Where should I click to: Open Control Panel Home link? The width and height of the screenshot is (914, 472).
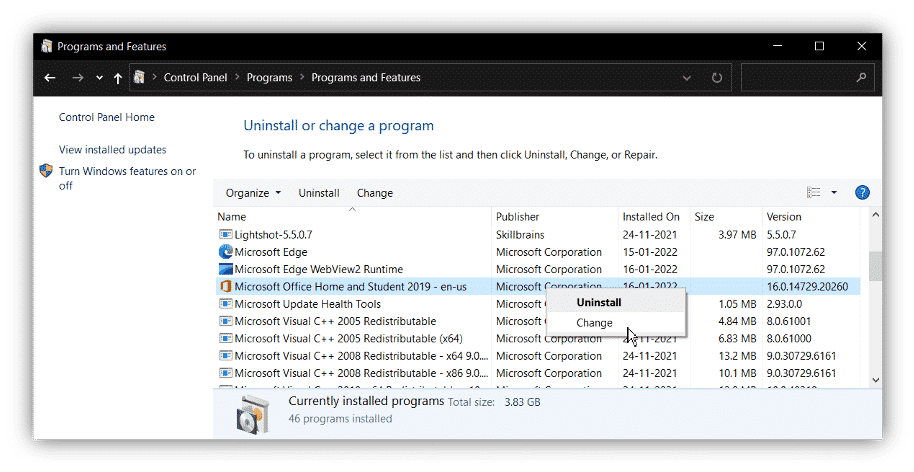107,117
